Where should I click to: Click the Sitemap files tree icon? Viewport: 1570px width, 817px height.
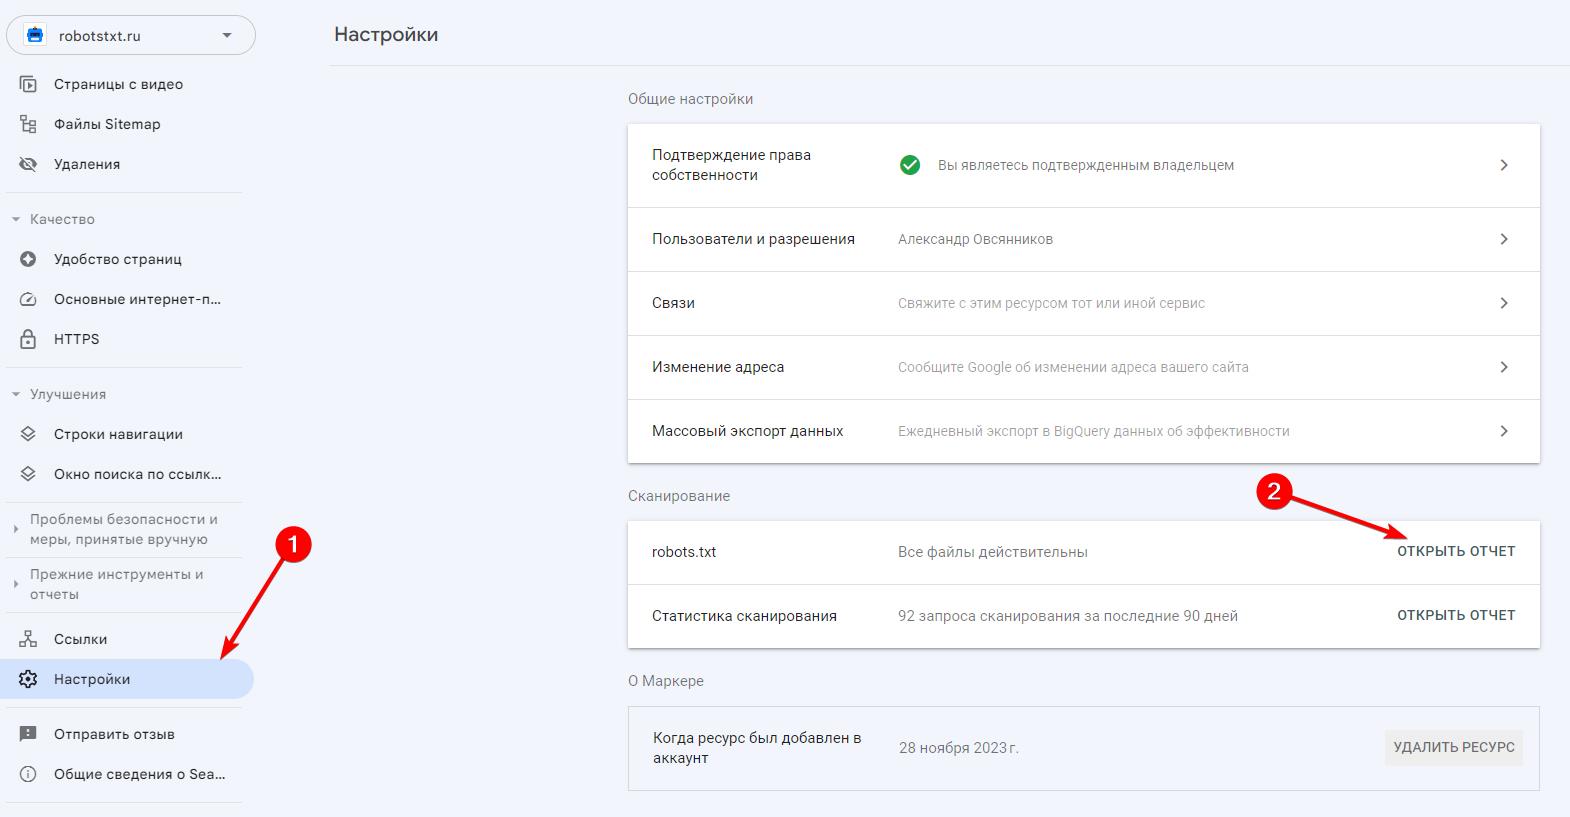coord(28,124)
